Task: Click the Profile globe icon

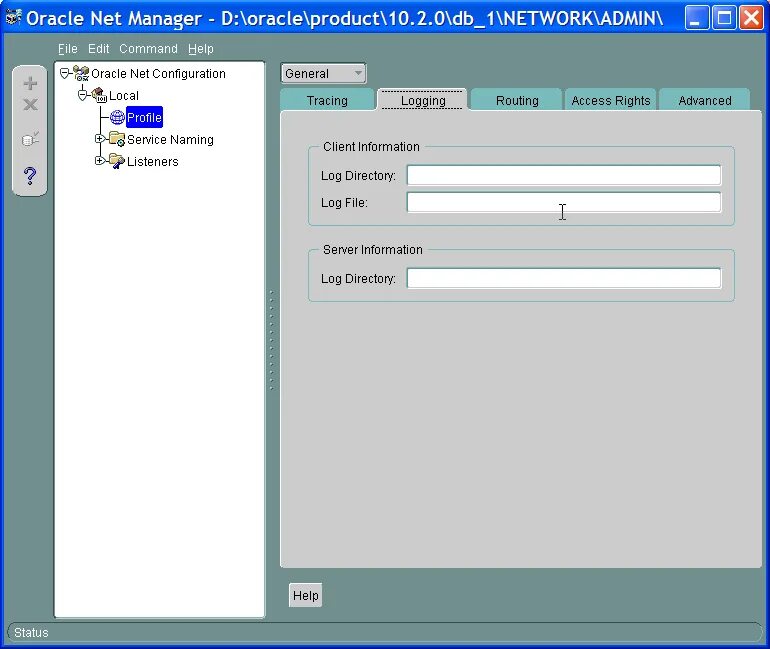Action: click(117, 117)
